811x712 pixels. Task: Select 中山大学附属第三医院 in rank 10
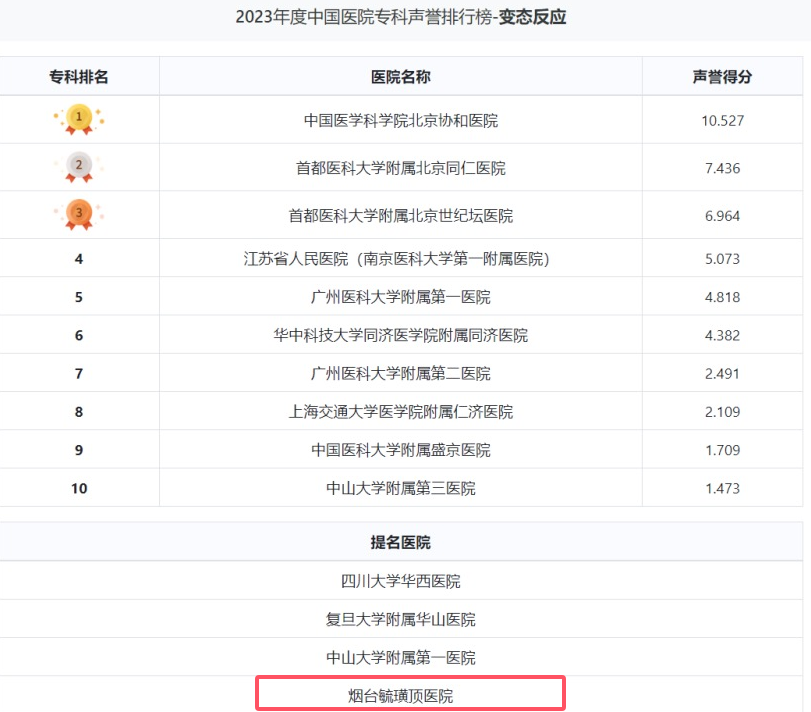(401, 488)
